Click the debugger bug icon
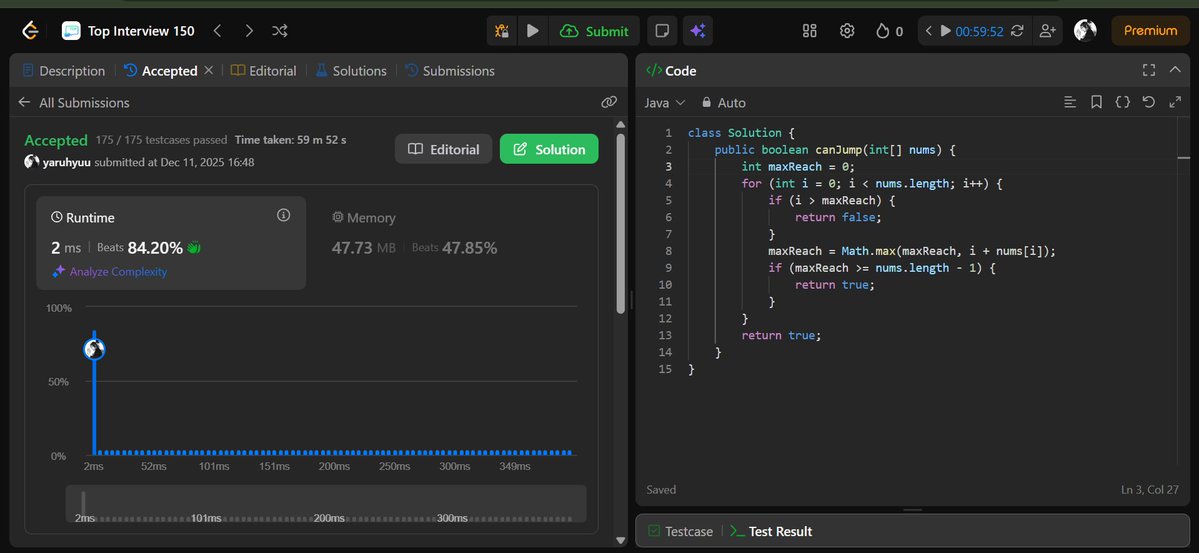 (x=502, y=31)
